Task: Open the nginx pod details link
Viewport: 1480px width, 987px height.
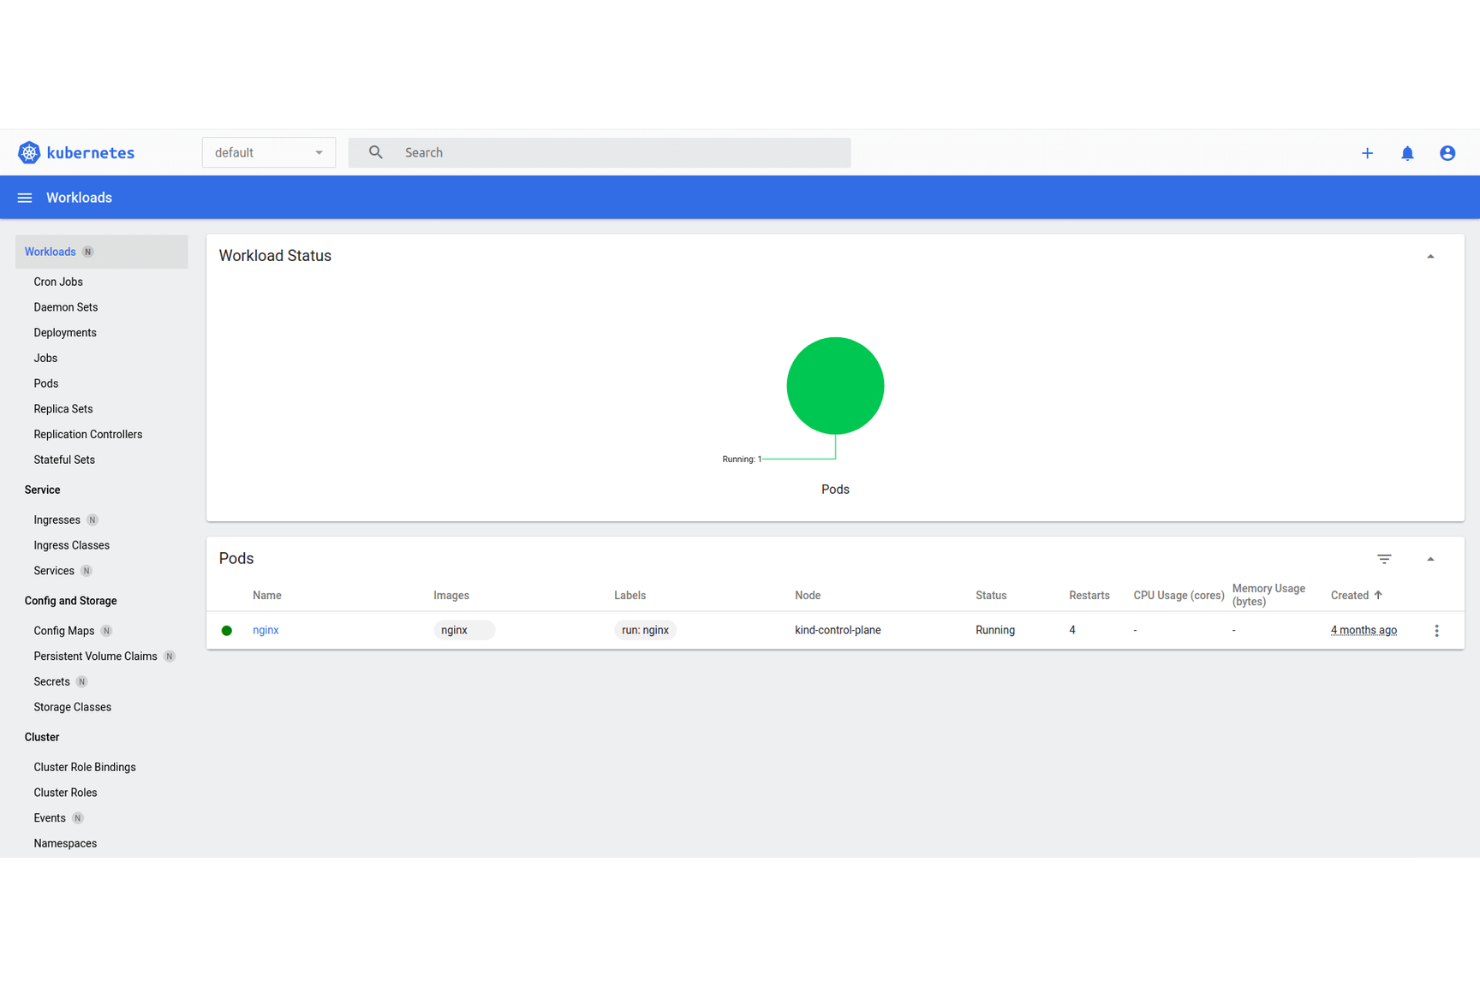Action: (265, 630)
